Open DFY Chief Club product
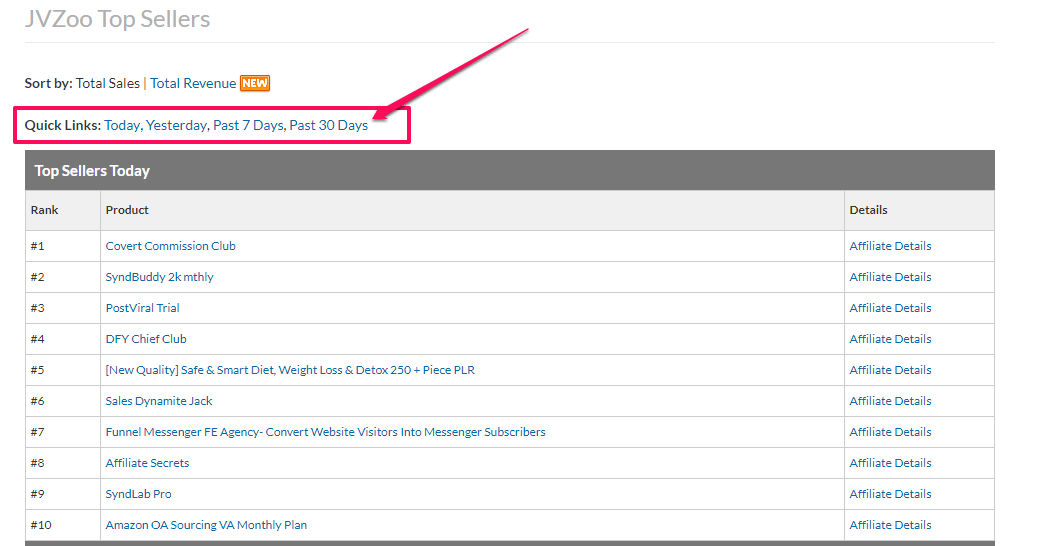1041x546 pixels. [146, 339]
